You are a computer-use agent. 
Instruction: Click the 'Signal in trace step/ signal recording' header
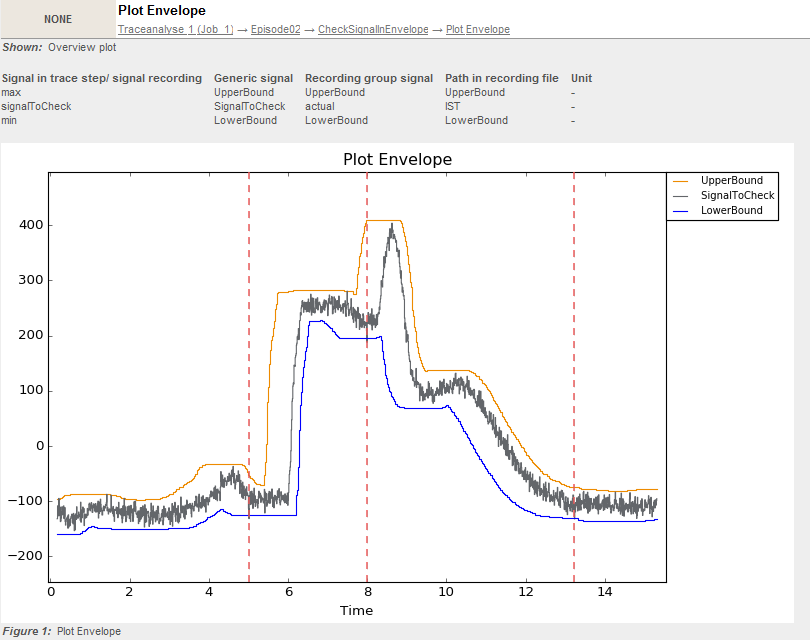102,78
